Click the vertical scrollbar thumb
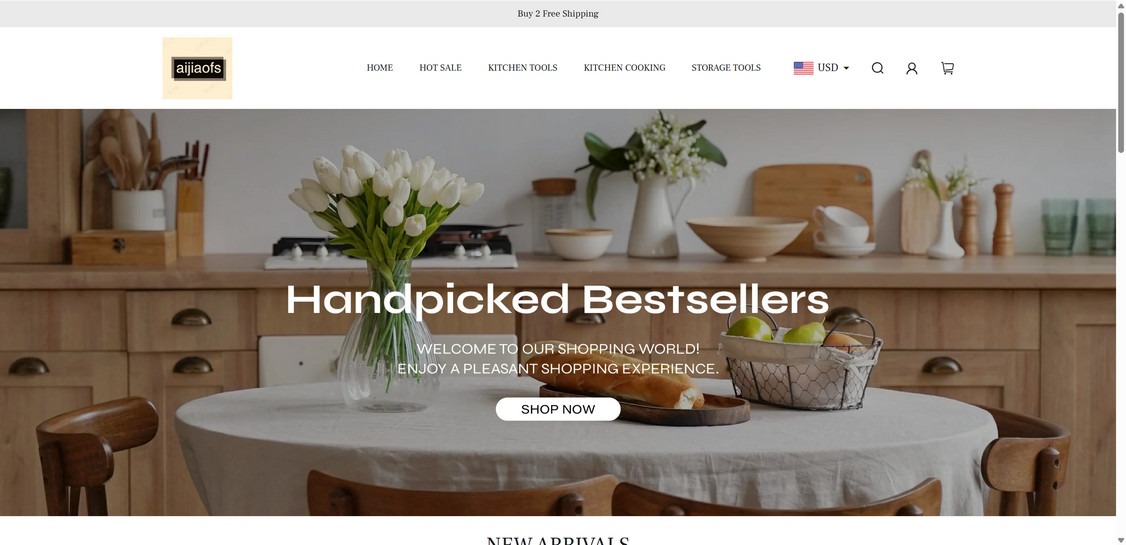1126x545 pixels. [x=1120, y=81]
